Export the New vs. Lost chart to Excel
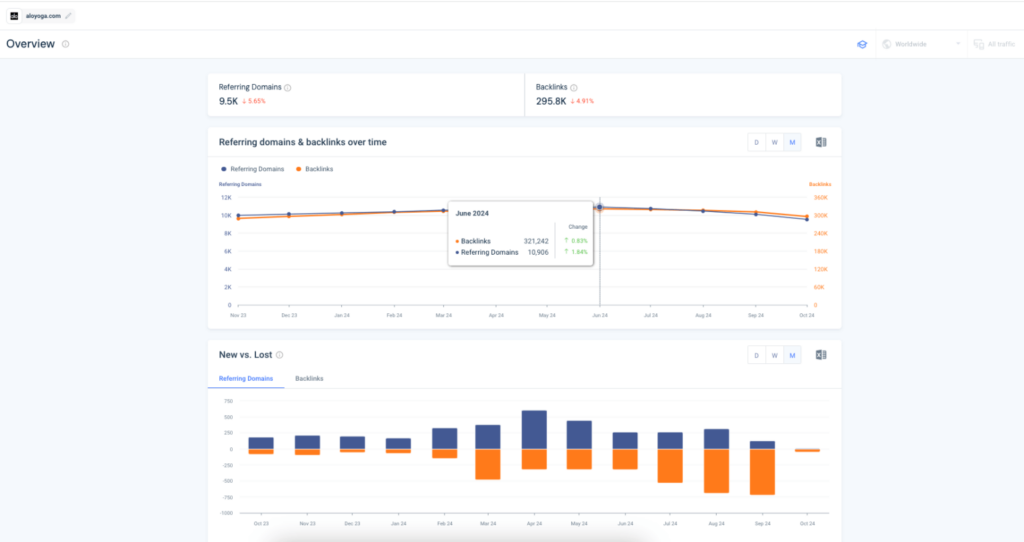 point(822,355)
